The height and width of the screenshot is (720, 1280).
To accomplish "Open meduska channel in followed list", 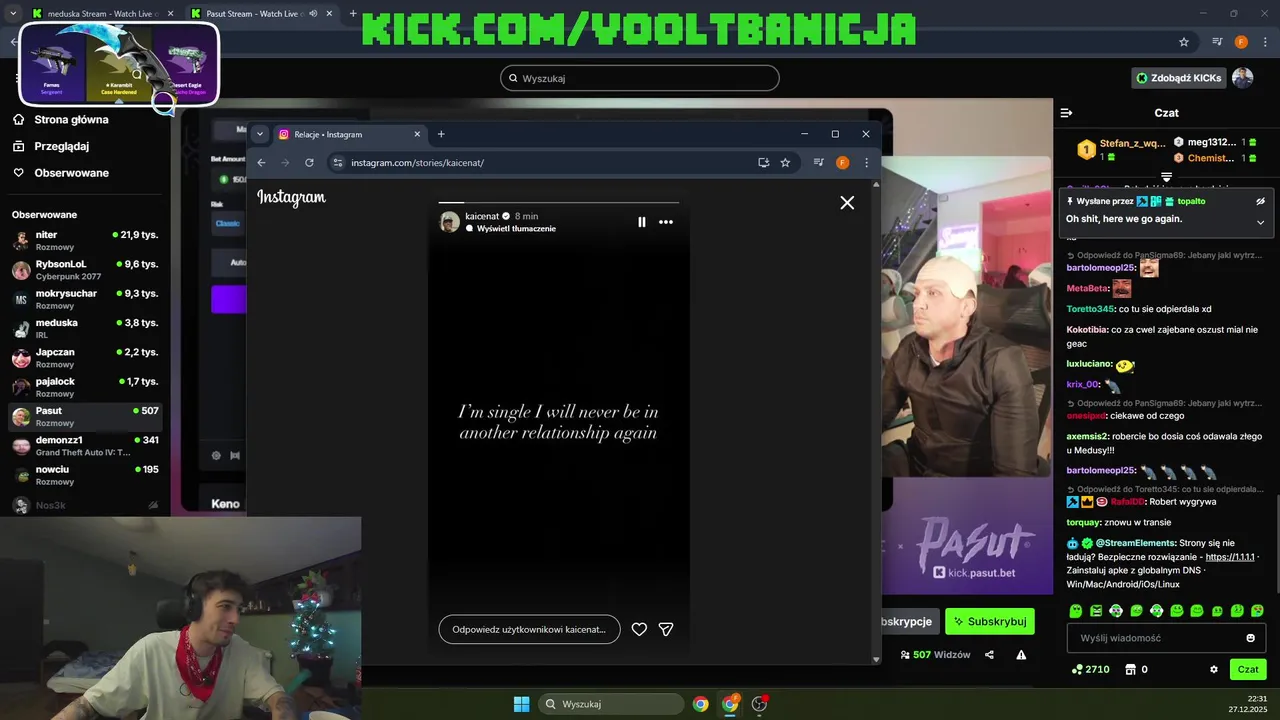I will tap(85, 328).
